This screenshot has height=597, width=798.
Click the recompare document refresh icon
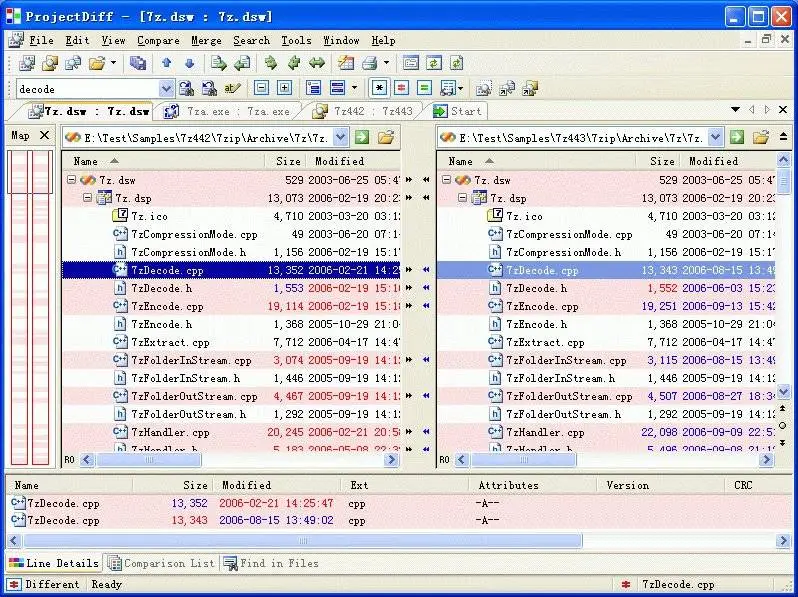point(457,63)
